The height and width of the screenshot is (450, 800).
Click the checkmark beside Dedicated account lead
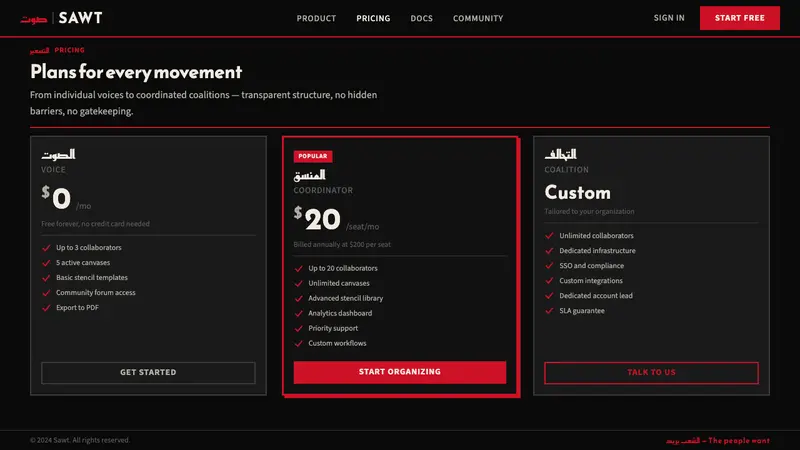tap(549, 296)
